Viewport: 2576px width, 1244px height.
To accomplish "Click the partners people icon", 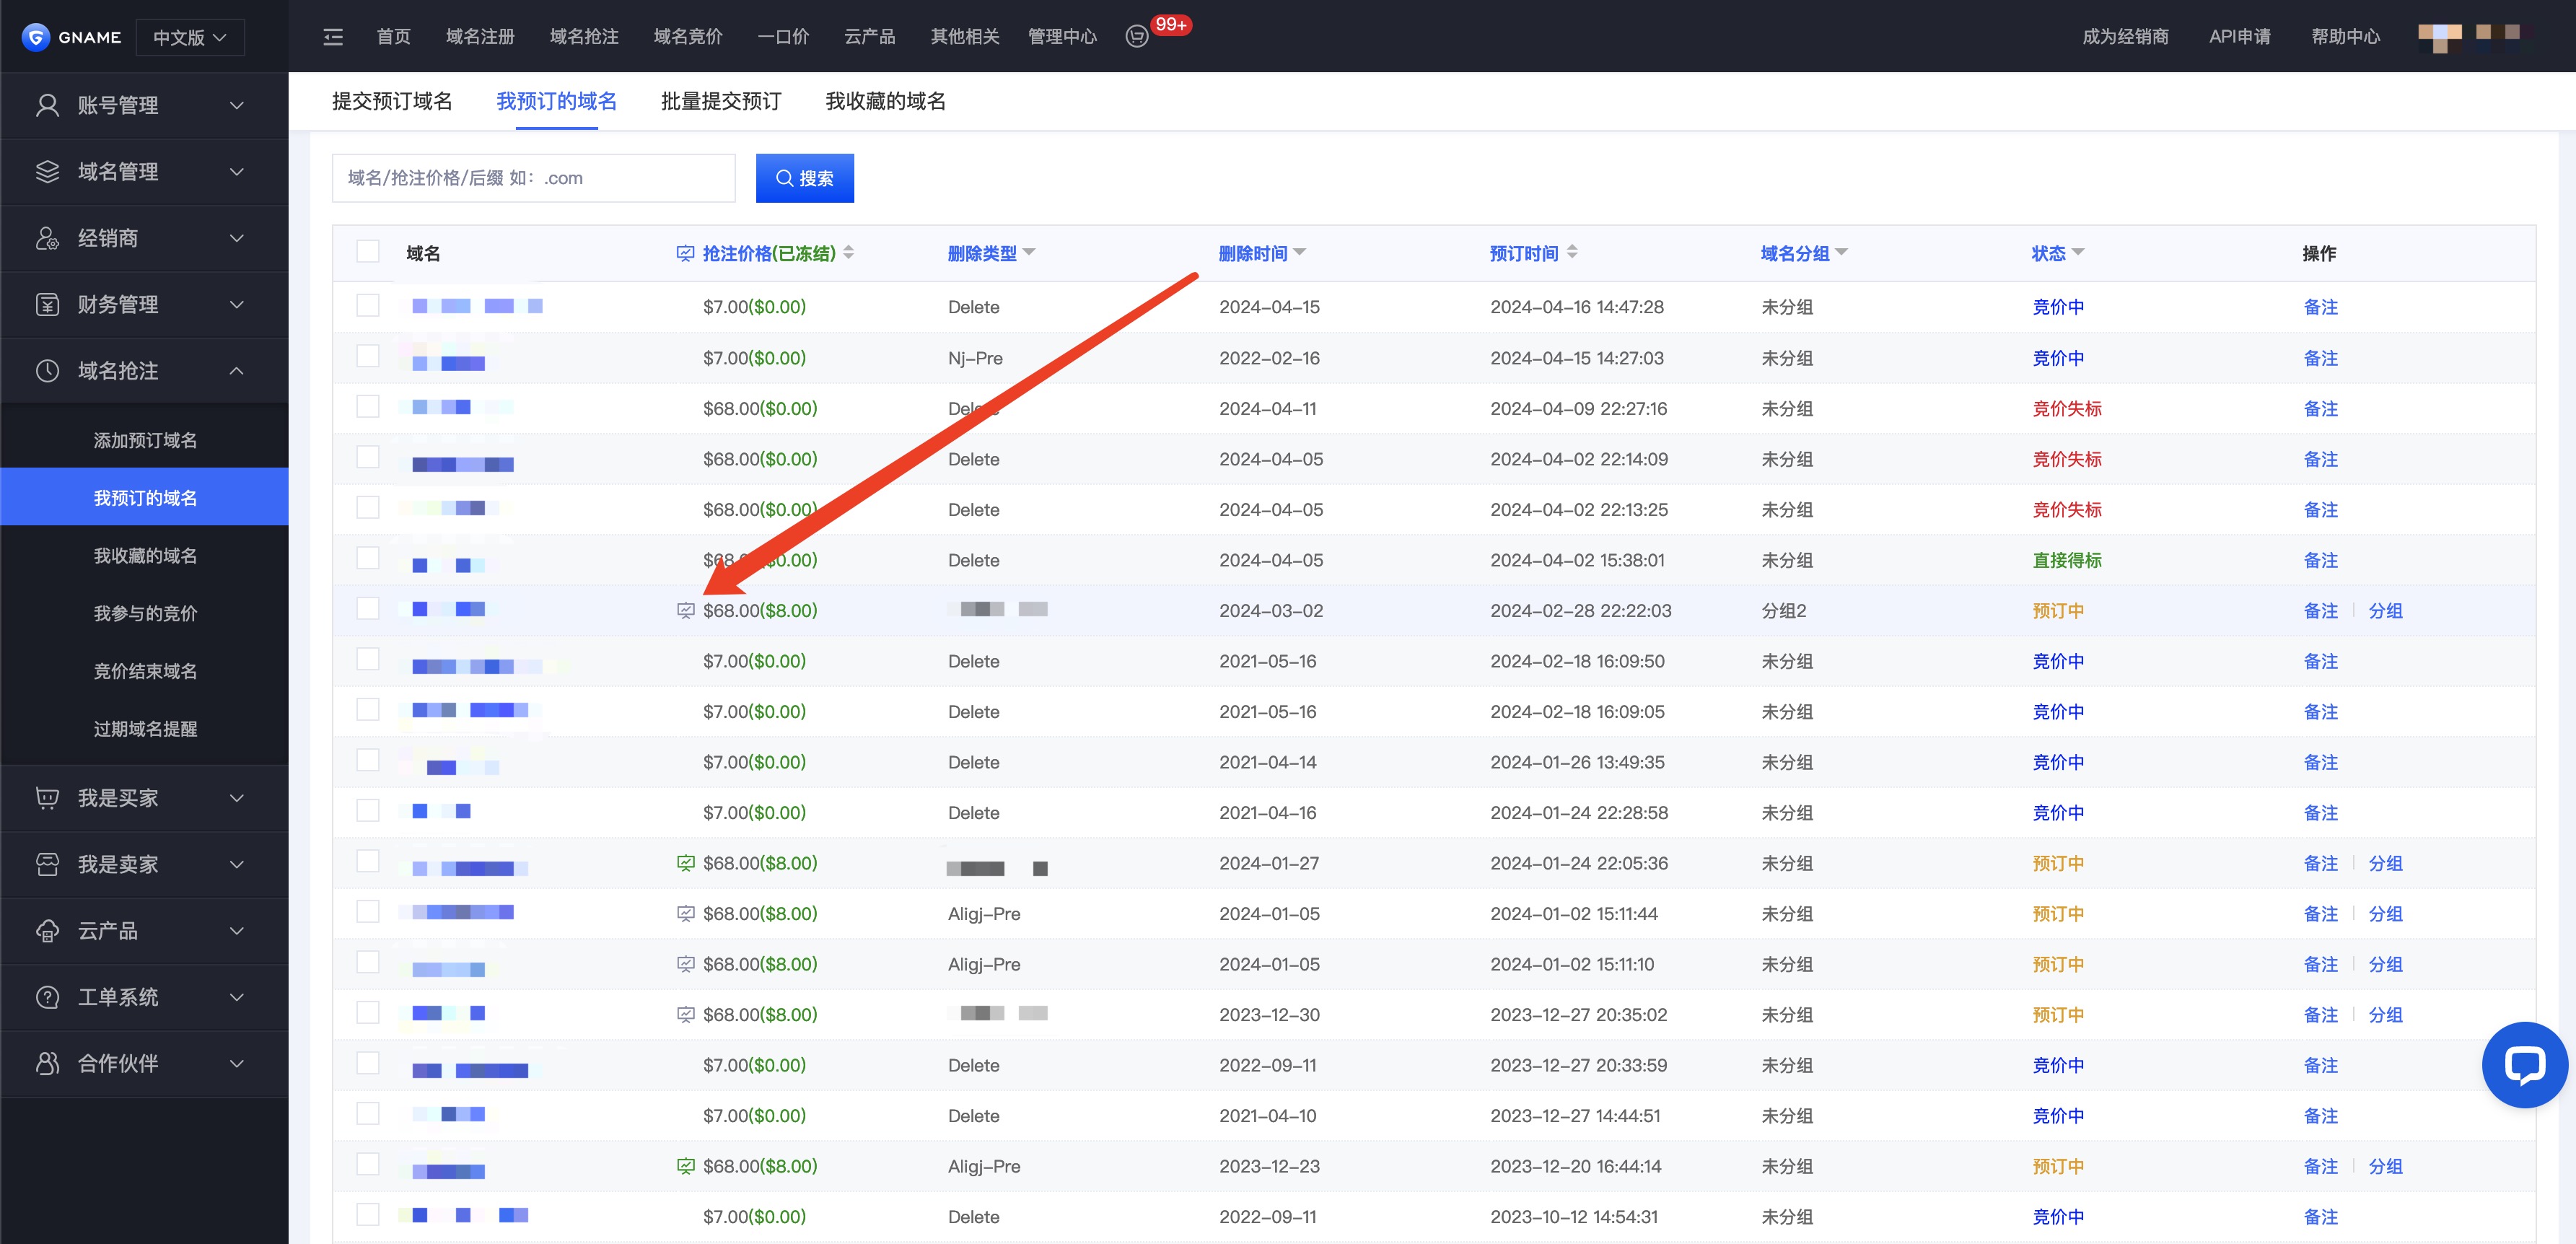I will click(47, 1063).
